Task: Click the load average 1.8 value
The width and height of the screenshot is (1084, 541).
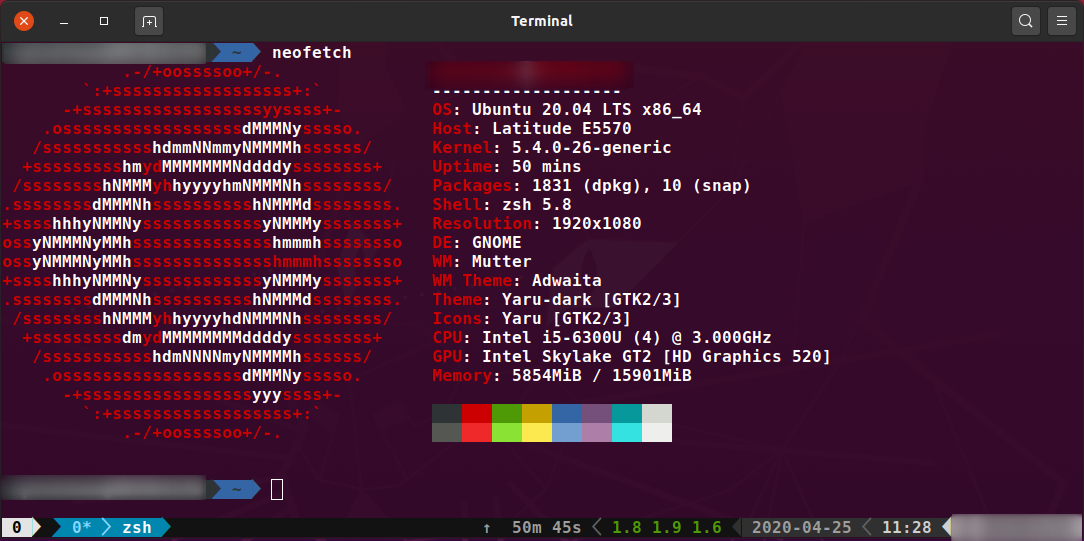Action: click(x=627, y=528)
